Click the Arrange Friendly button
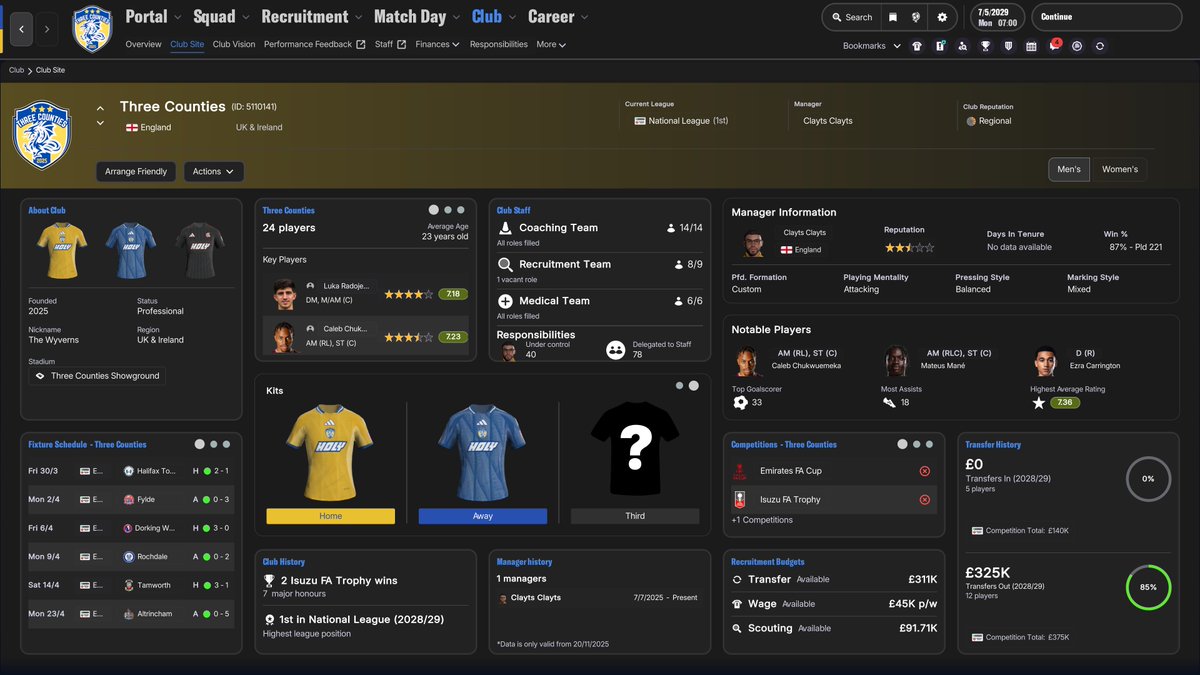 [137, 172]
